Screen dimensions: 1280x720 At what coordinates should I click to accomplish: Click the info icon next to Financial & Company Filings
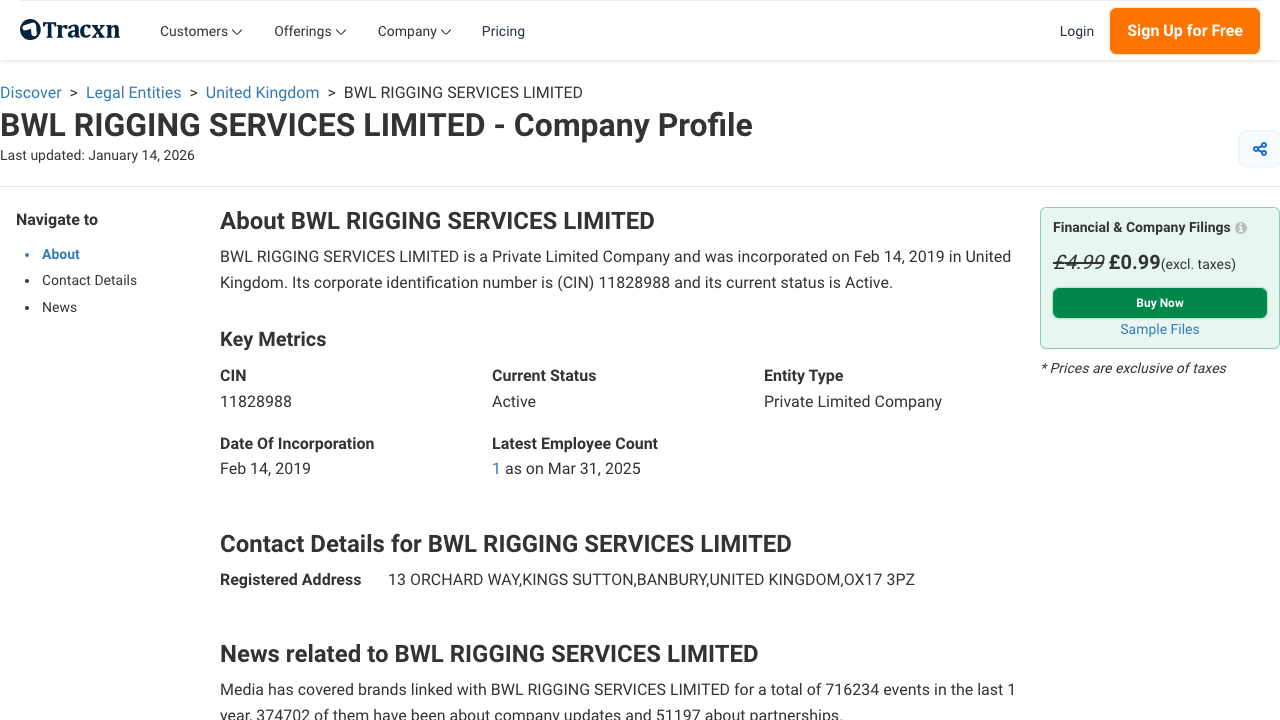[x=1240, y=227]
